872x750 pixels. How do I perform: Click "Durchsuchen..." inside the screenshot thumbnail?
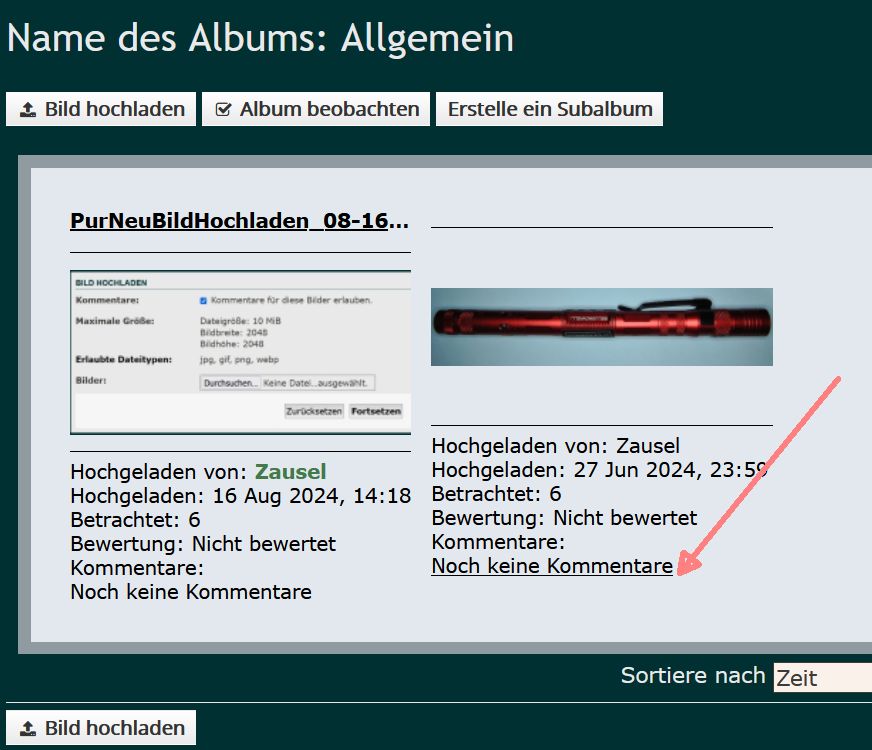point(230,383)
